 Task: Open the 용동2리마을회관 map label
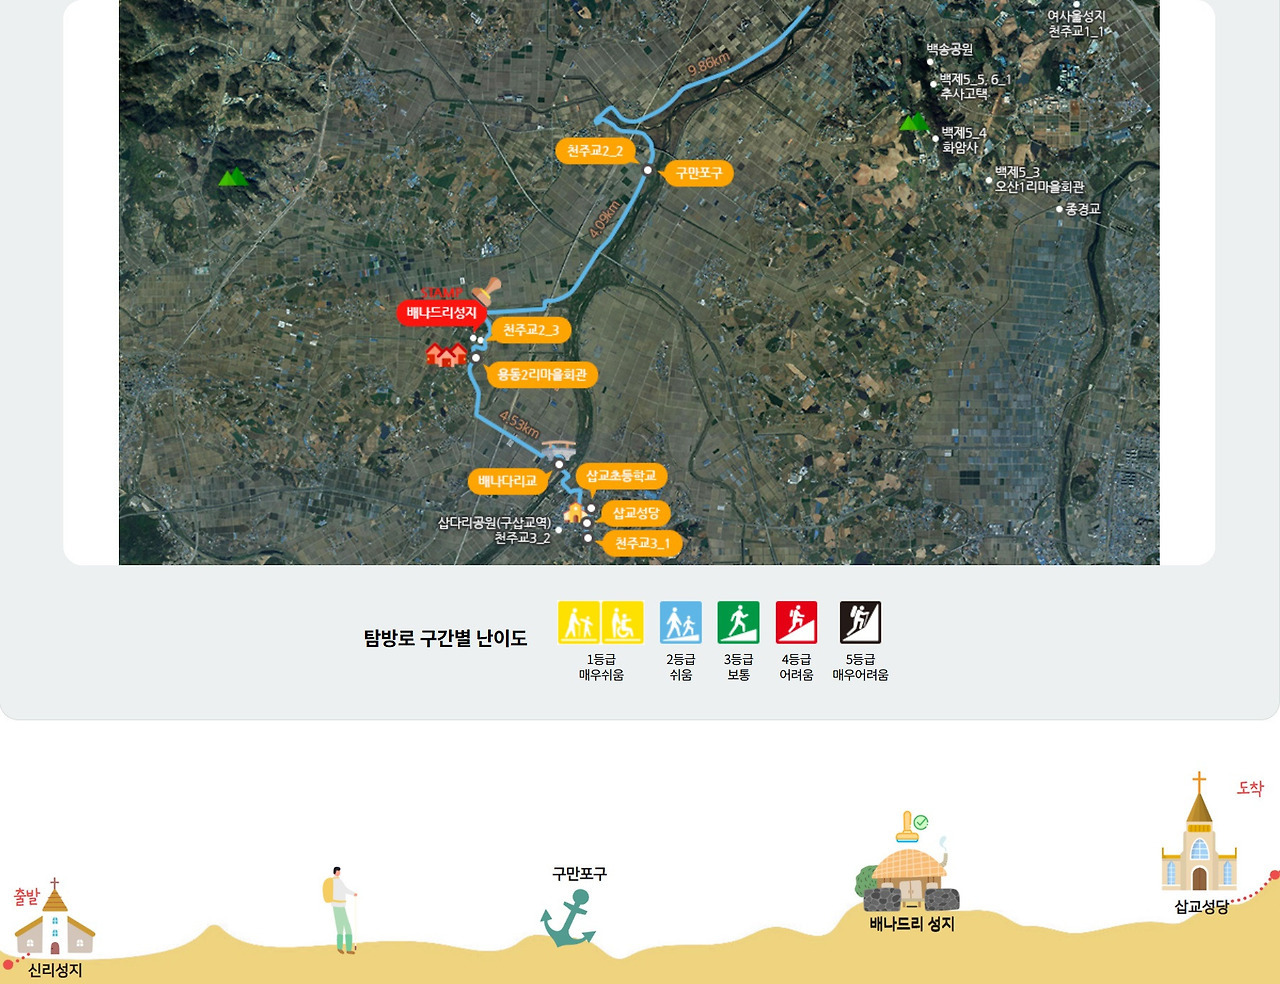(x=542, y=375)
